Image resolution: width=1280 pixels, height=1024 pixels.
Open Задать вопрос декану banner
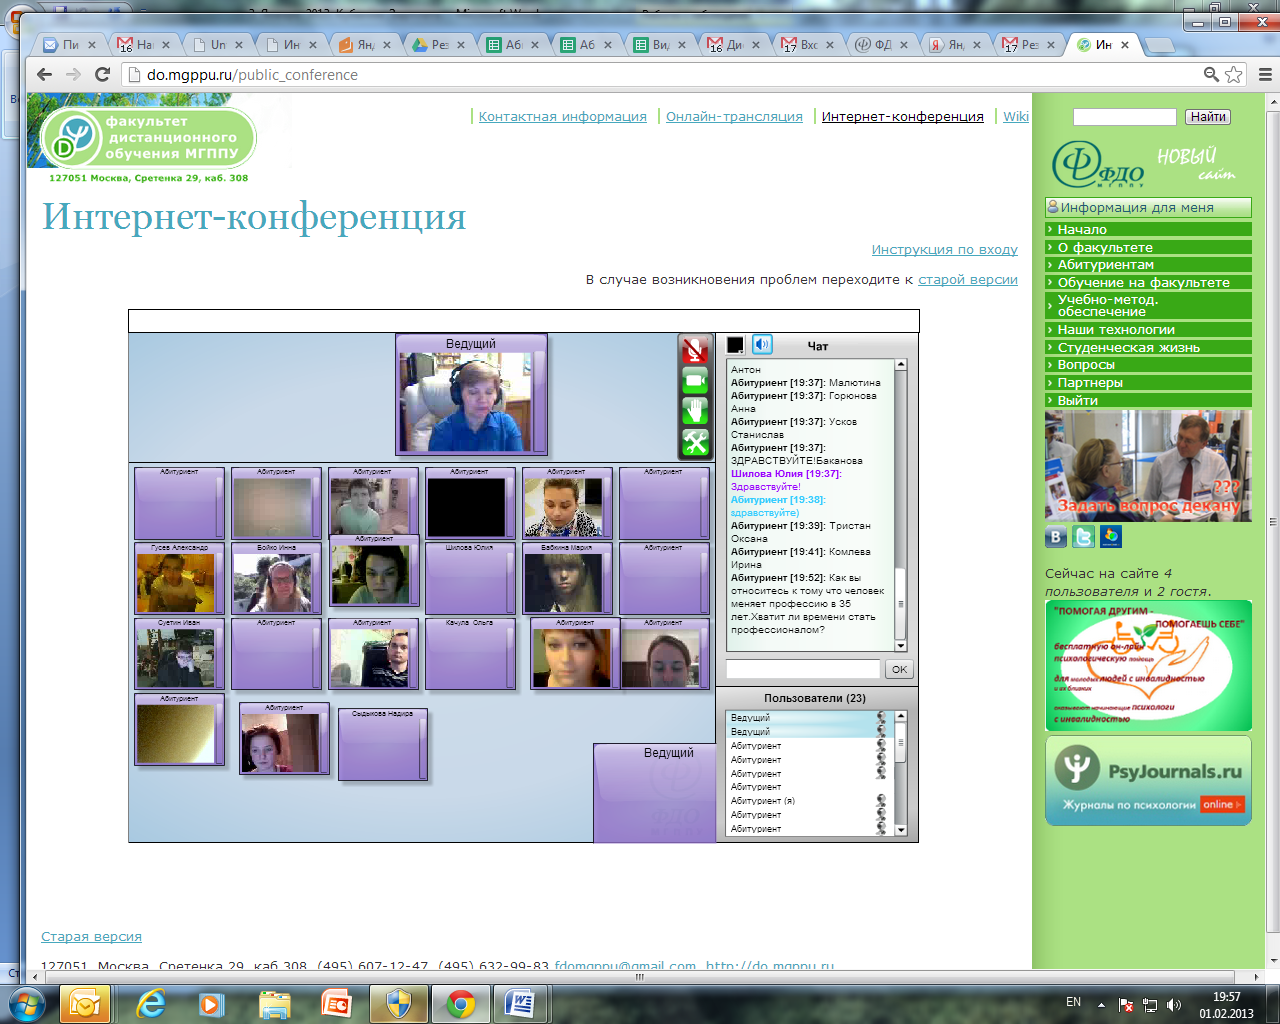[1148, 466]
